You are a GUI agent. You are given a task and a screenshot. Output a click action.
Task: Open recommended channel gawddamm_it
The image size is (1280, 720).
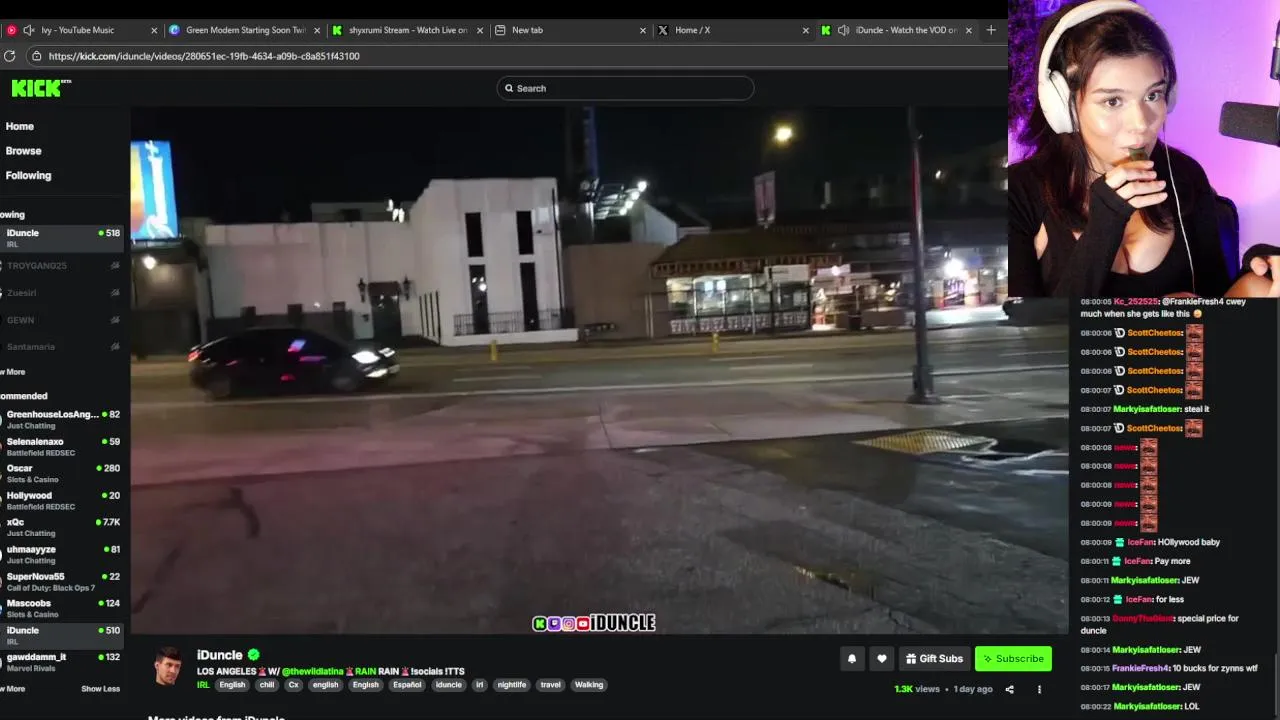pyautogui.click(x=62, y=662)
